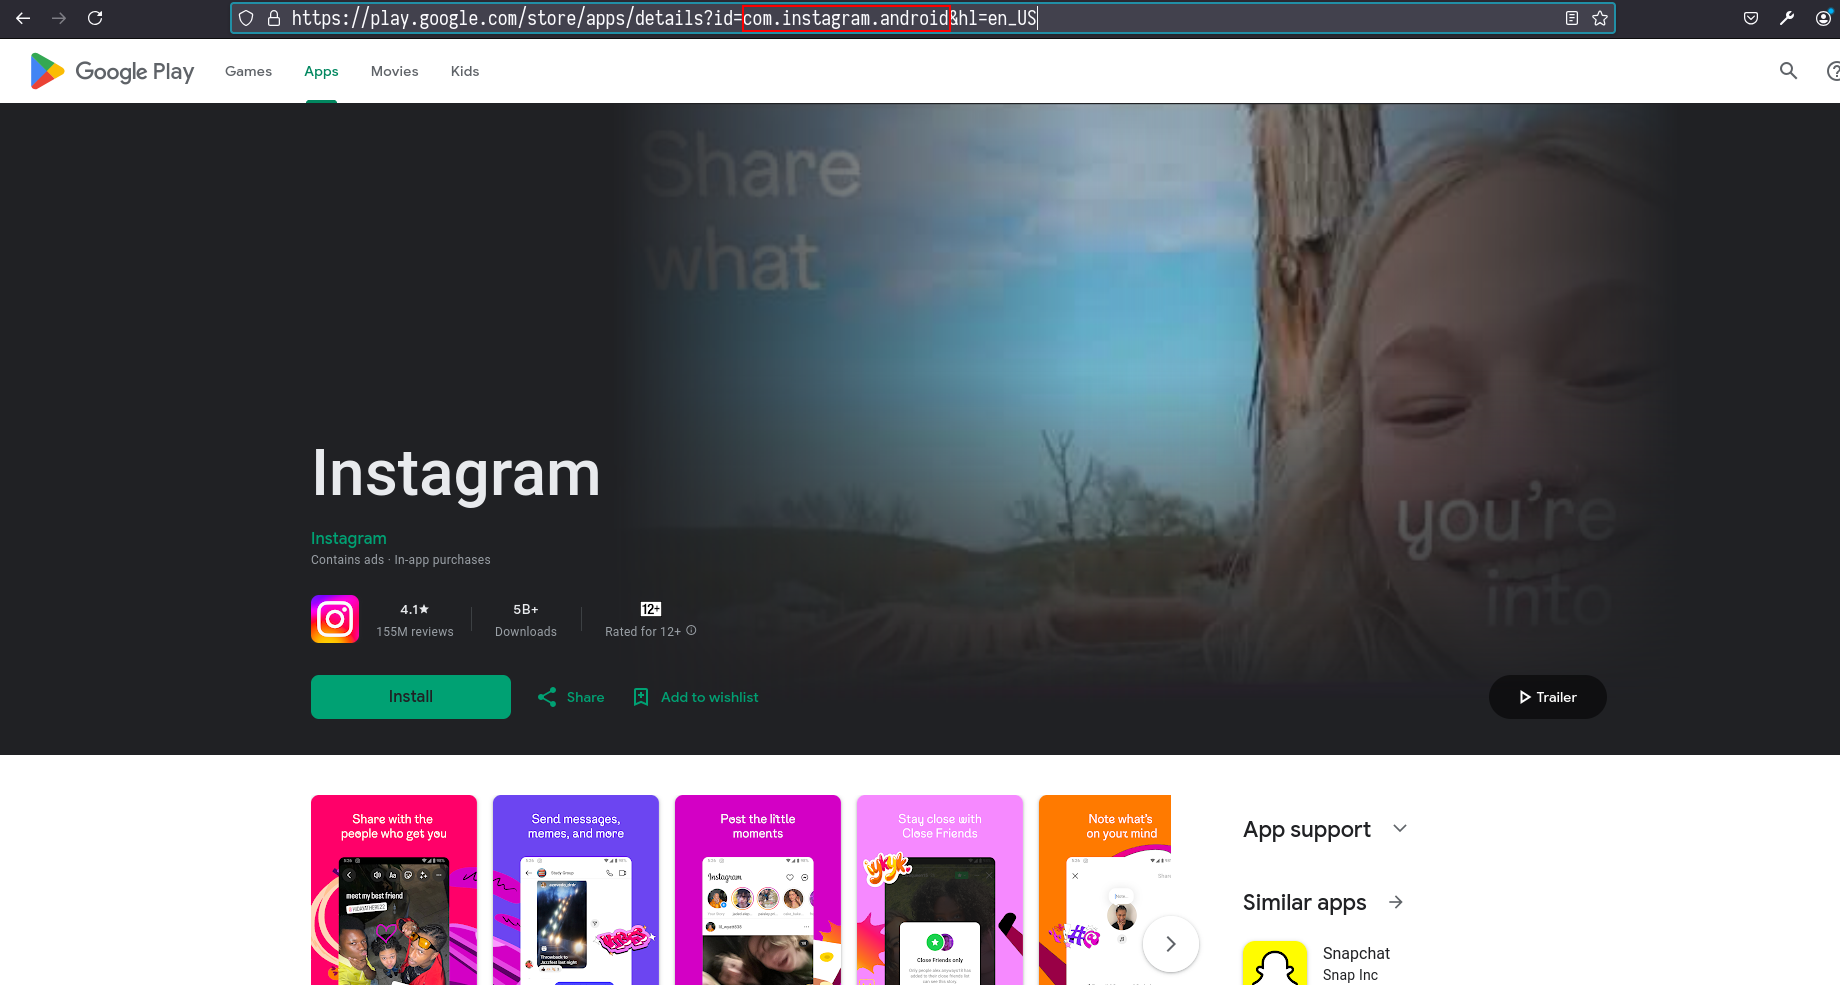
Task: Add Instagram to wishlist
Action: click(696, 697)
